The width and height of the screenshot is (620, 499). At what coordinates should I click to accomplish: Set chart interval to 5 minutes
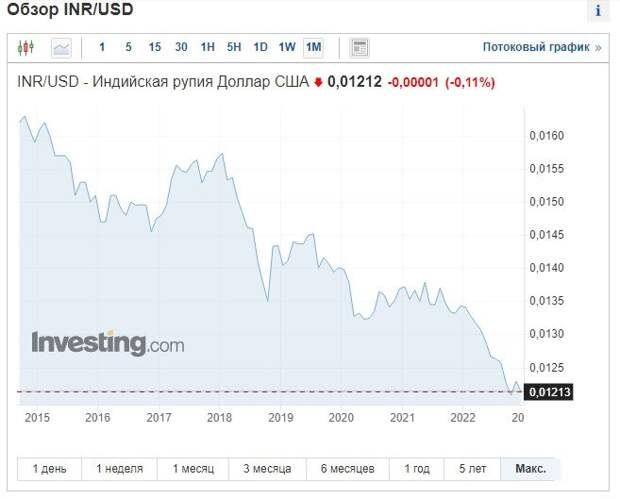(x=128, y=47)
